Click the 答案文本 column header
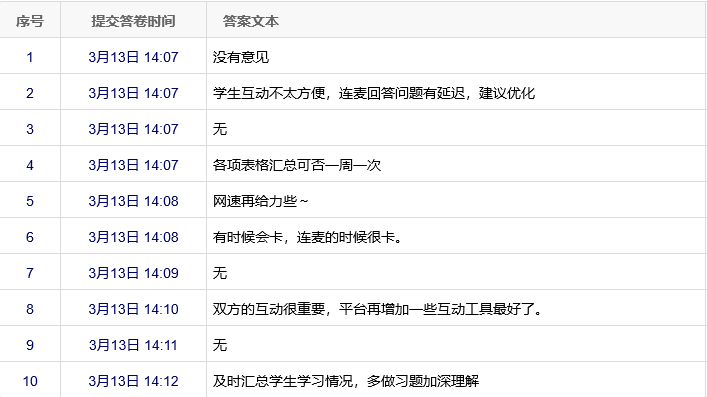Viewport: 707px width, 397px height. (x=251, y=21)
